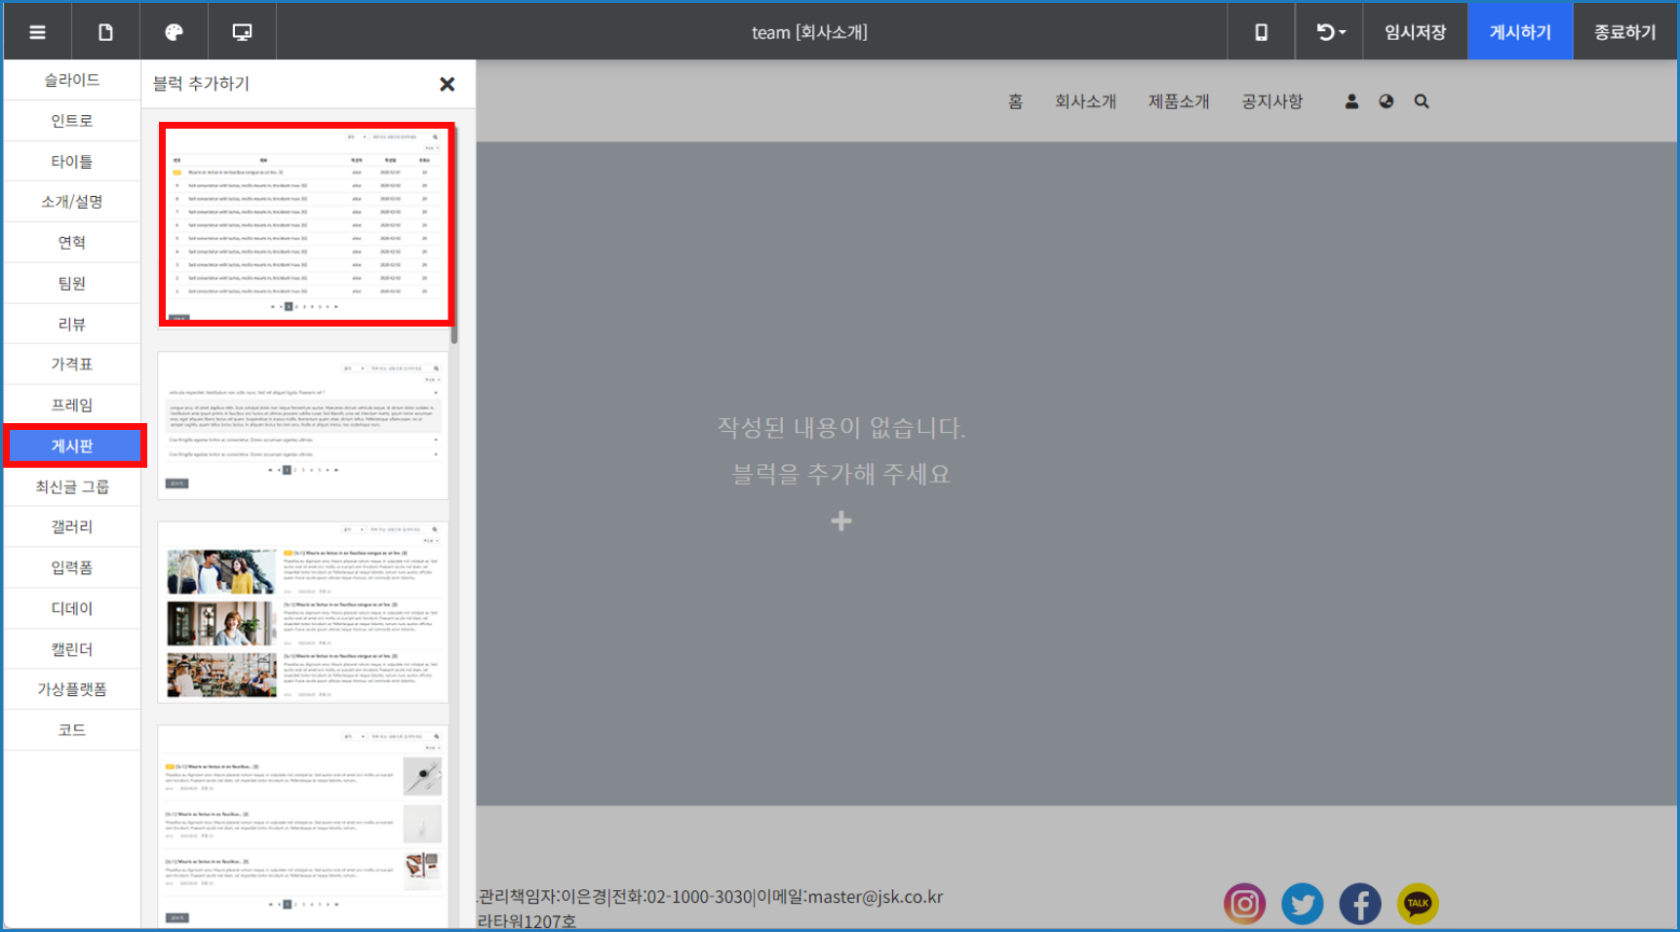Click the search magnifier icon
Viewport: 1680px width, 932px height.
pos(1421,101)
